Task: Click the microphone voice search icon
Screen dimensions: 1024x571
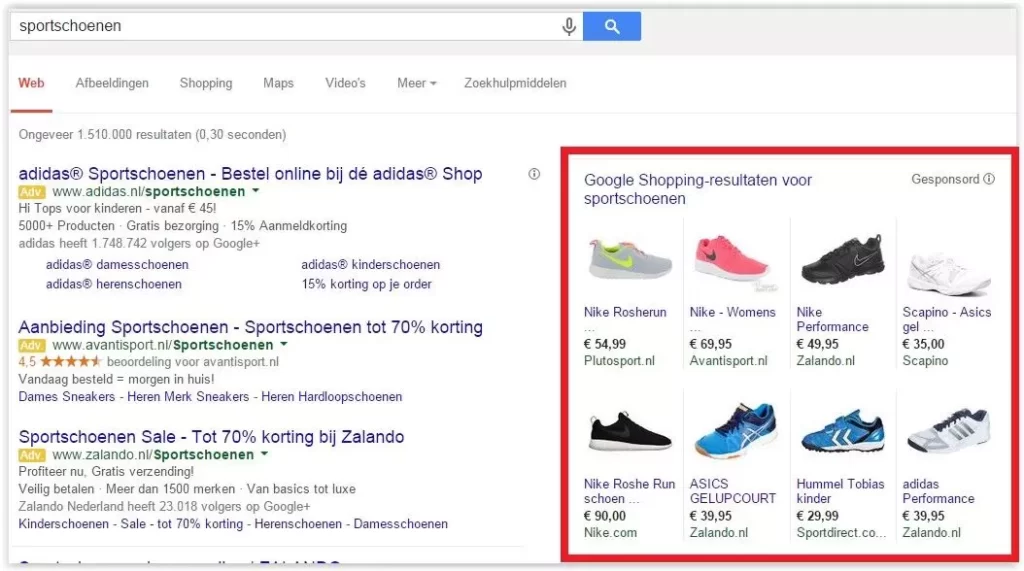Action: pyautogui.click(x=569, y=27)
